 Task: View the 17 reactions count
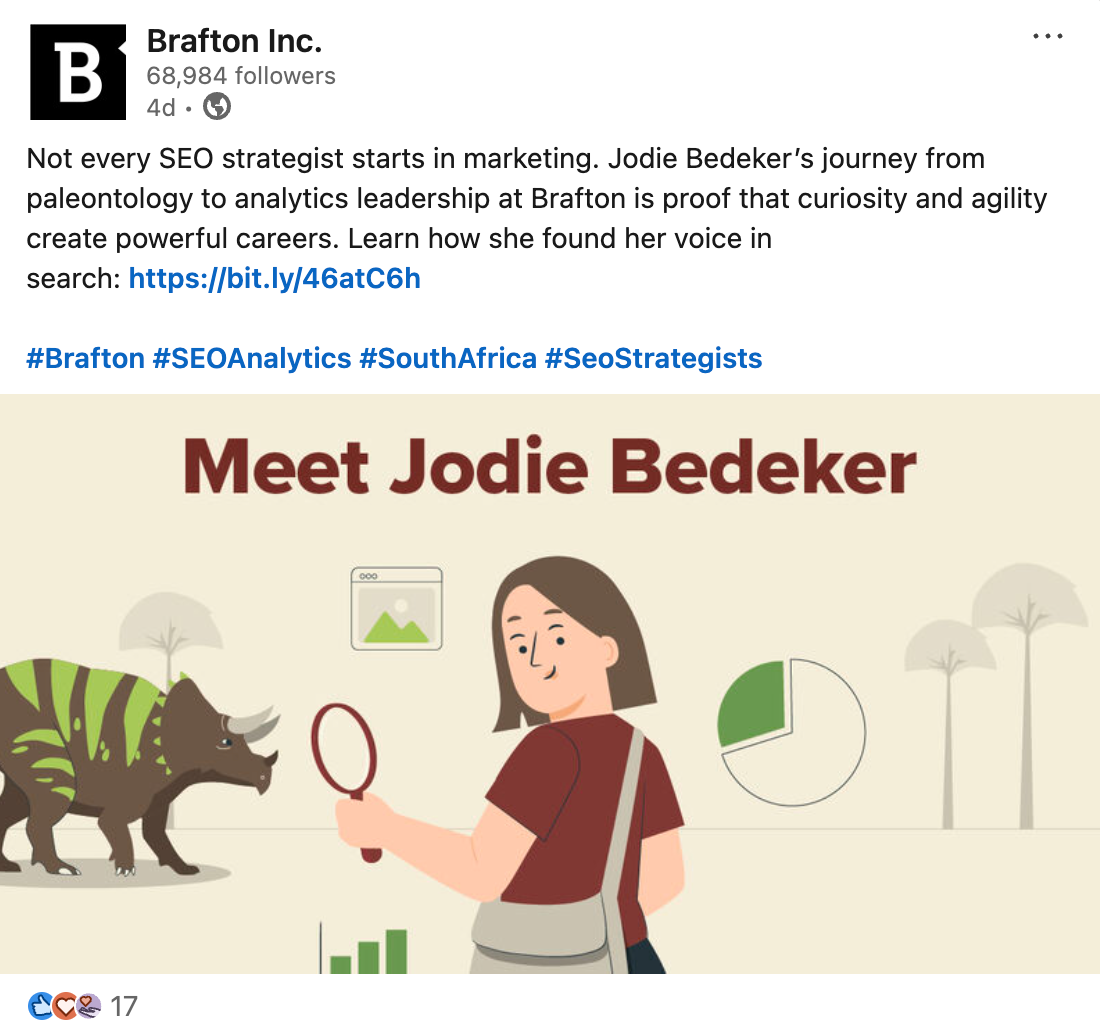[123, 1006]
